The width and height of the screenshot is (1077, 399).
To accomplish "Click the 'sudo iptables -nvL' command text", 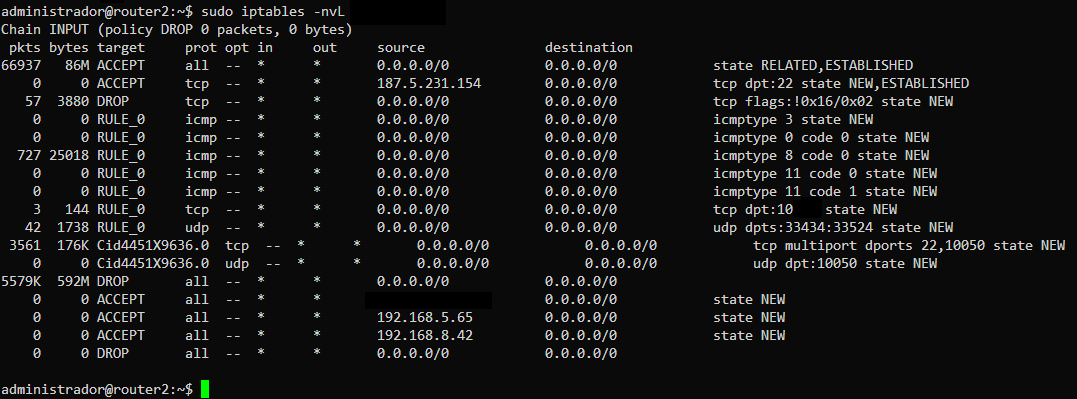I will 273,12.
